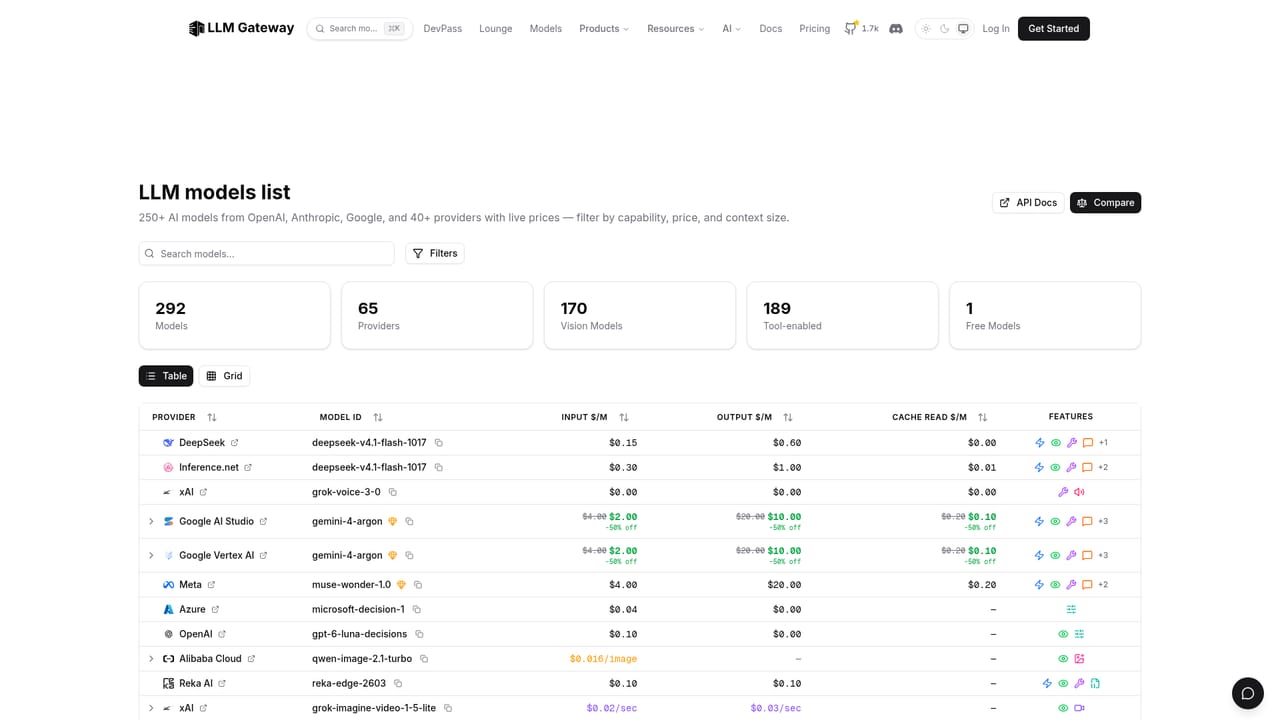Sort table by Model ID column
This screenshot has width=1280, height=720.
(x=378, y=417)
